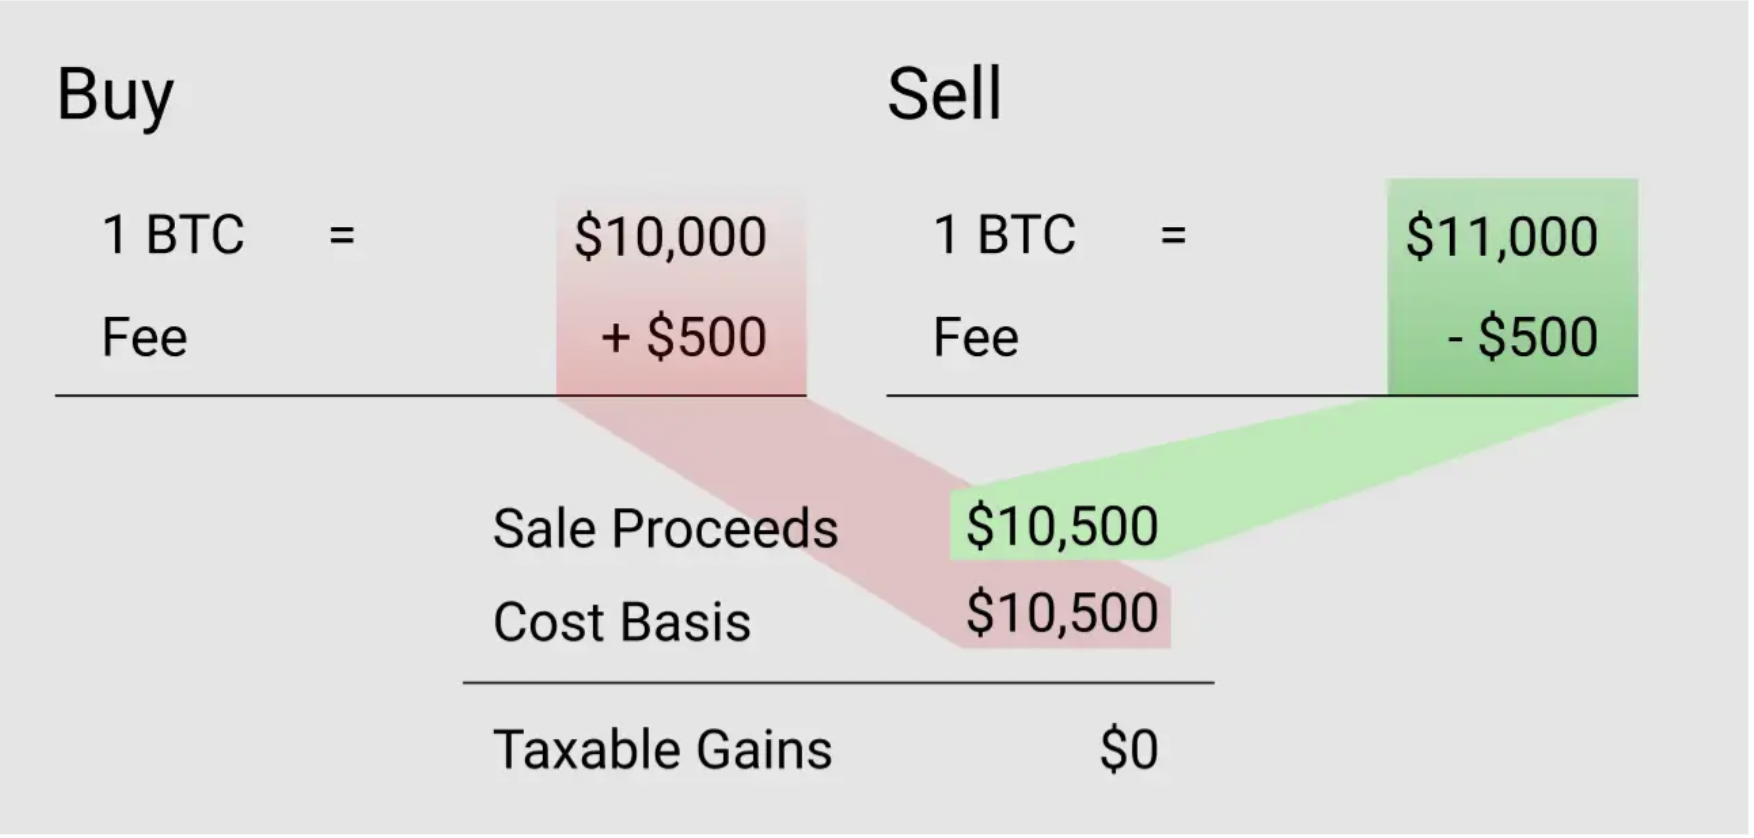Click the Sale Proceeds label
The height and width of the screenshot is (838, 1754).
click(665, 528)
